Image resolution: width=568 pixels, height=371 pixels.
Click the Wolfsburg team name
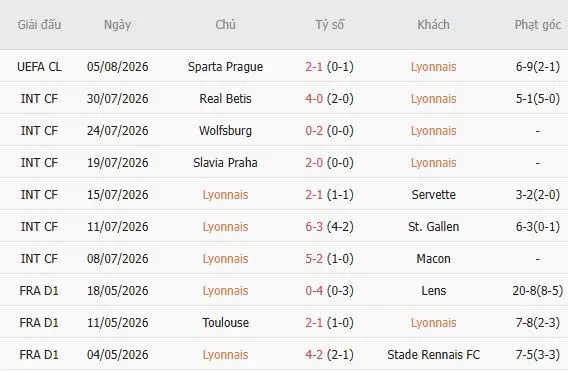point(225,131)
